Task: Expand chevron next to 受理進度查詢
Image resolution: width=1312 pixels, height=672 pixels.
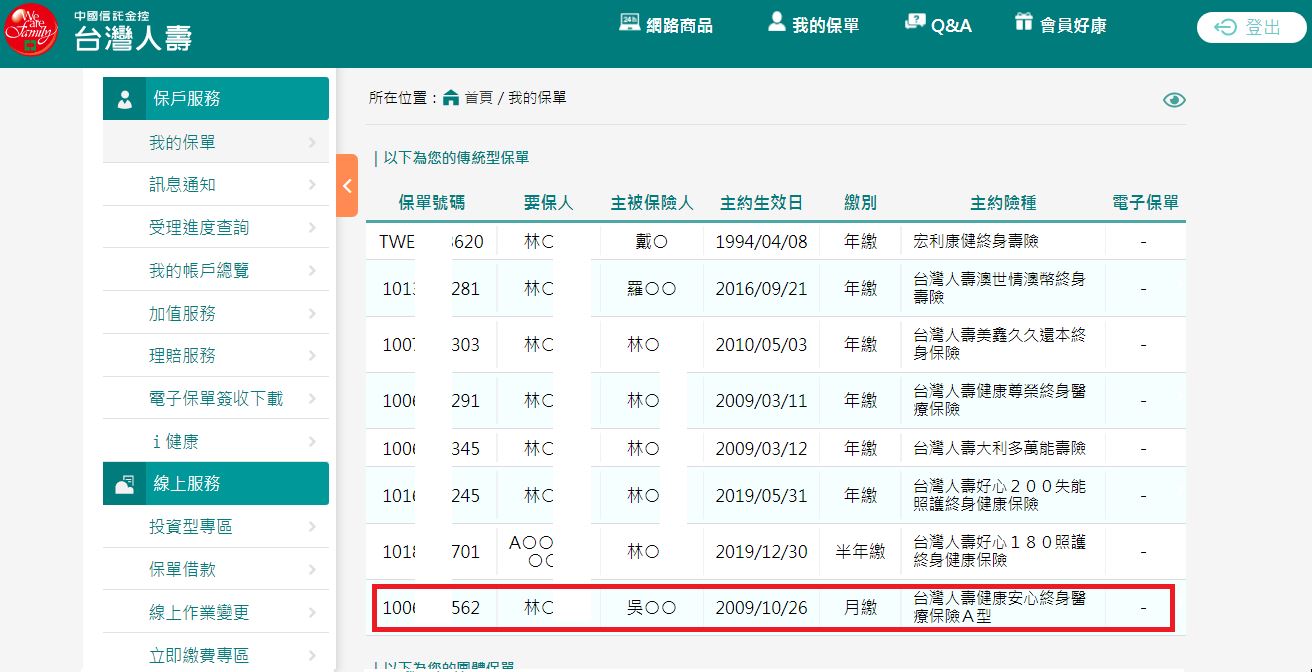Action: point(312,228)
